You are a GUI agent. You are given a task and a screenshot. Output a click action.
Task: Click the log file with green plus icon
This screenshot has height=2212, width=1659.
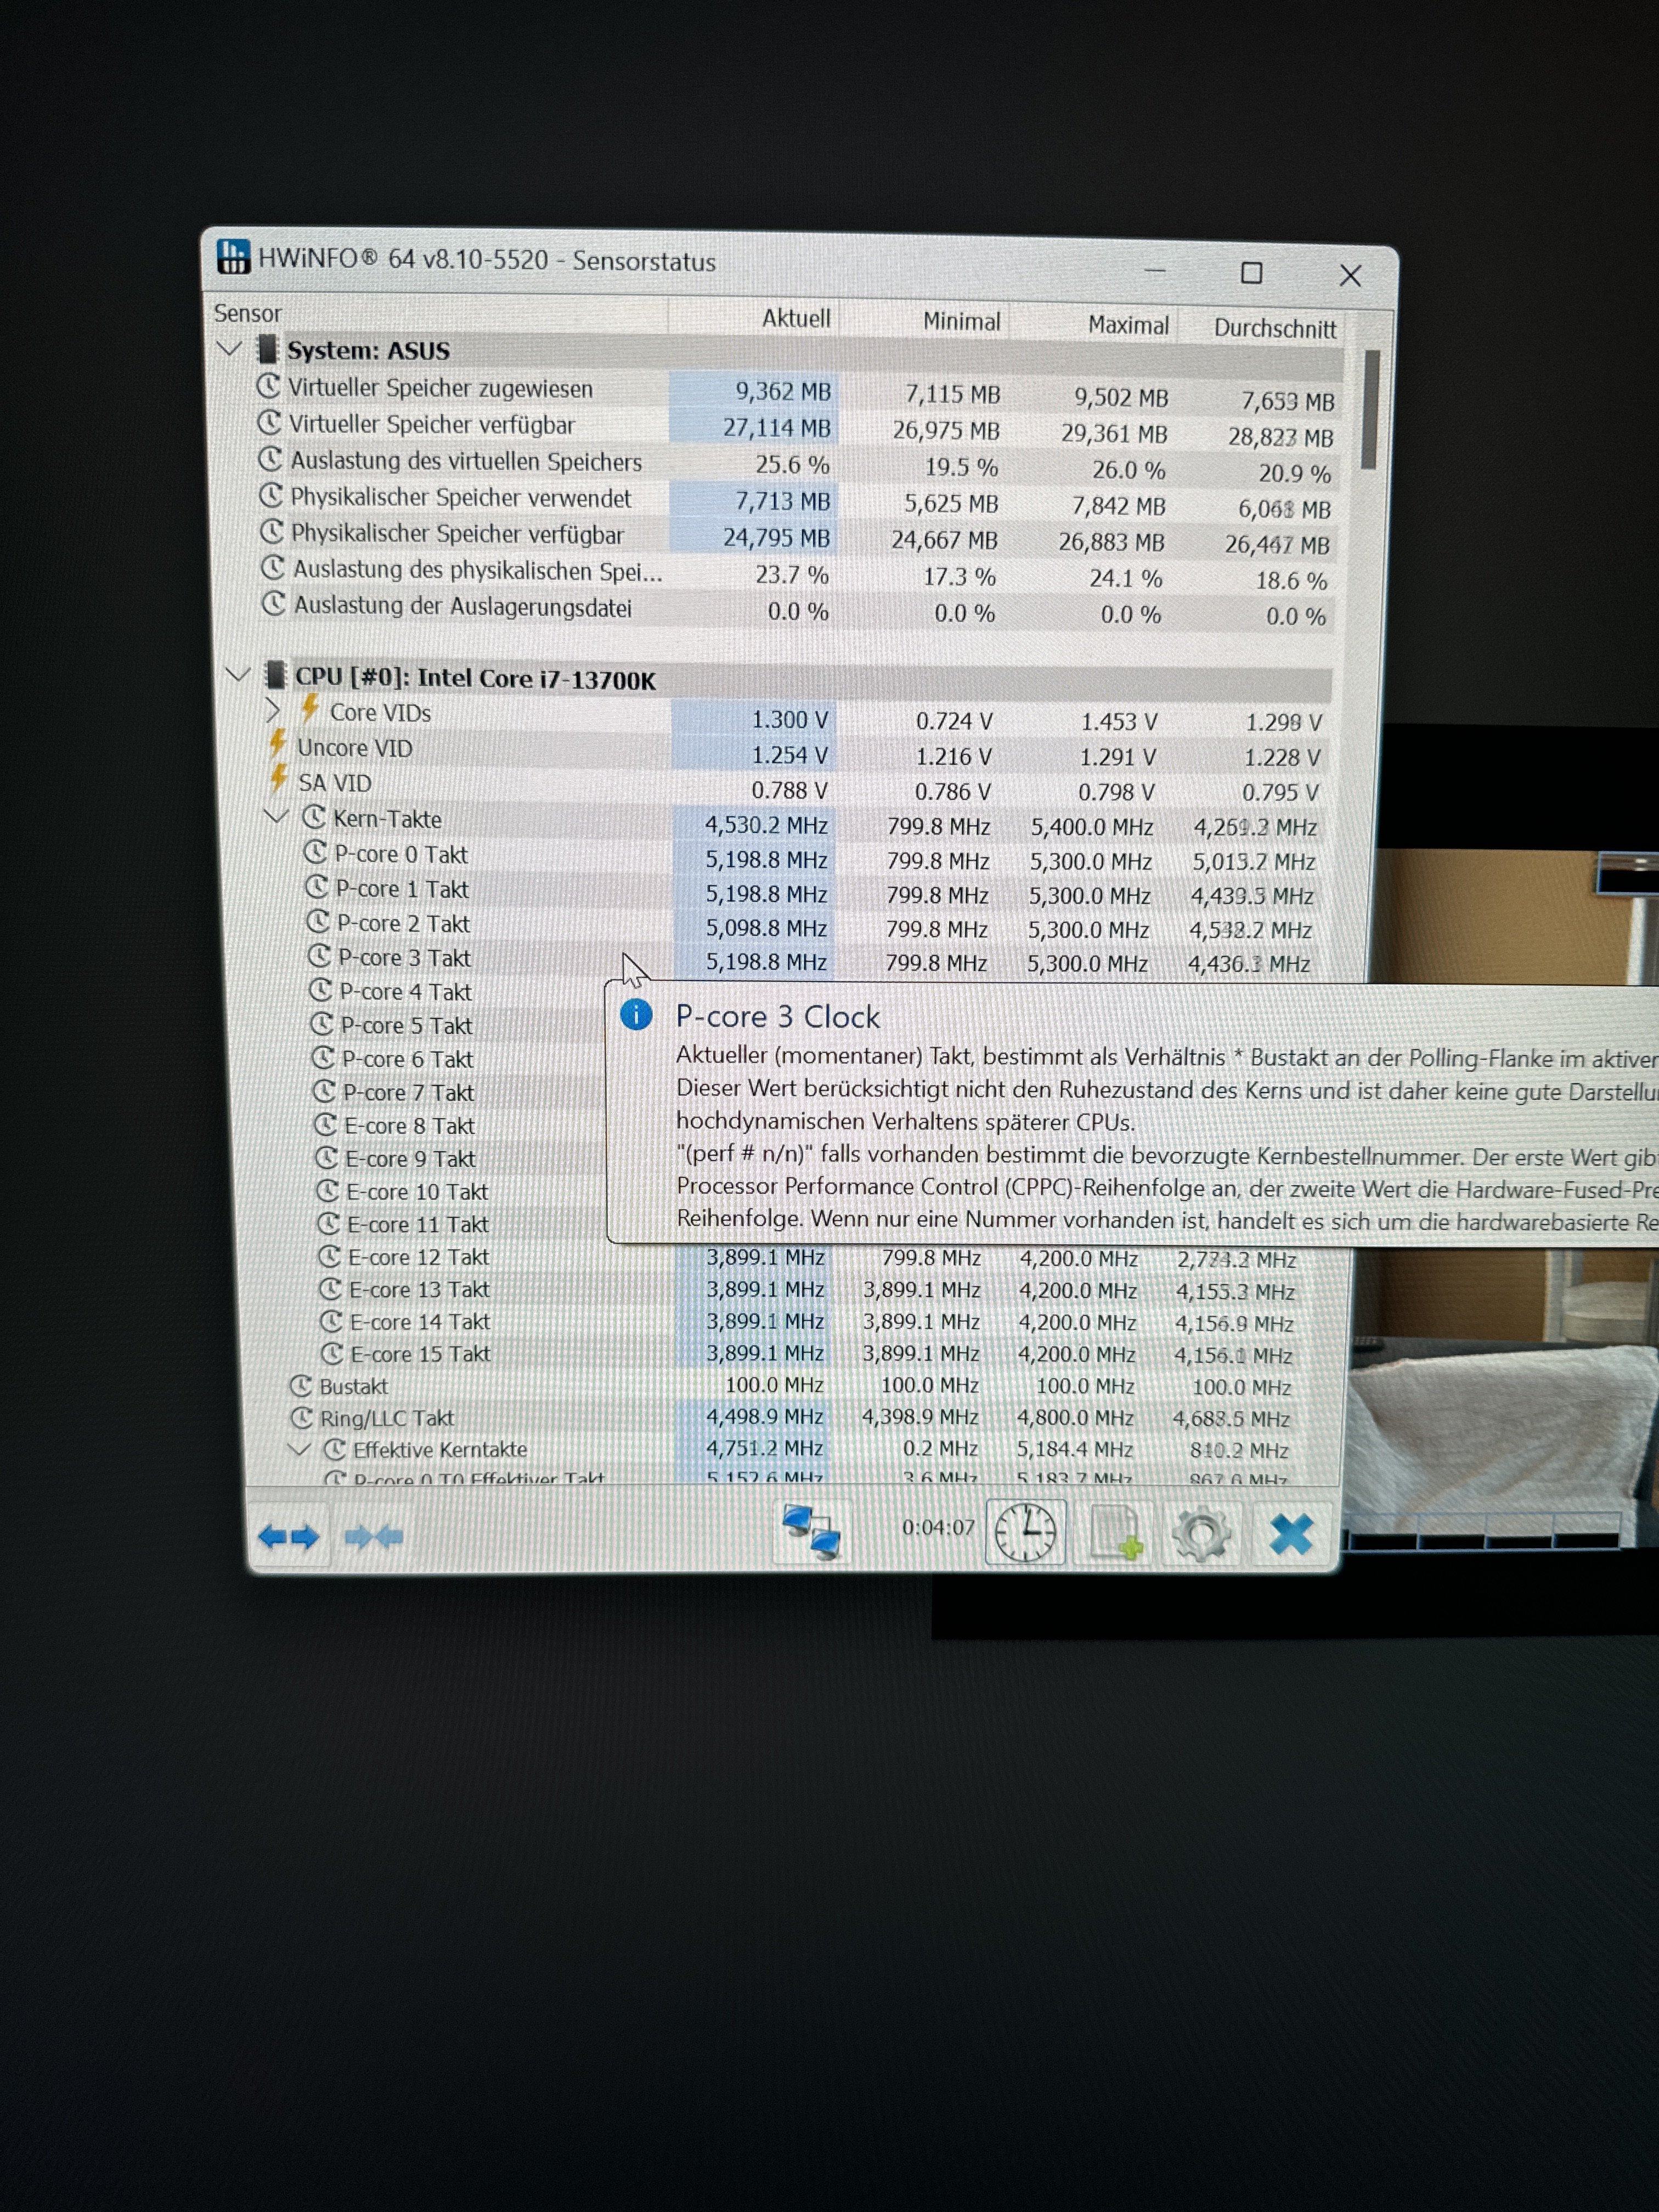(1117, 1533)
